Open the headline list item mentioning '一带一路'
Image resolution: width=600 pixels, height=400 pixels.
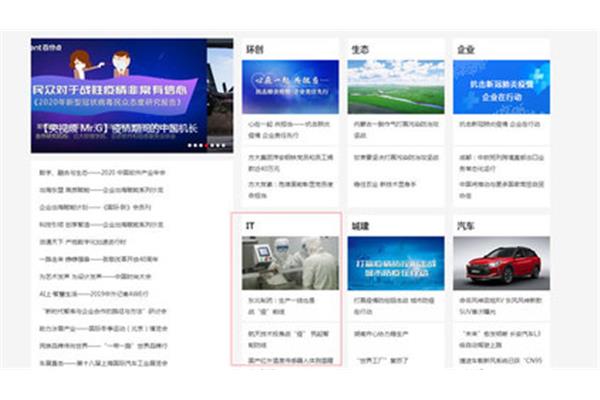(103, 346)
